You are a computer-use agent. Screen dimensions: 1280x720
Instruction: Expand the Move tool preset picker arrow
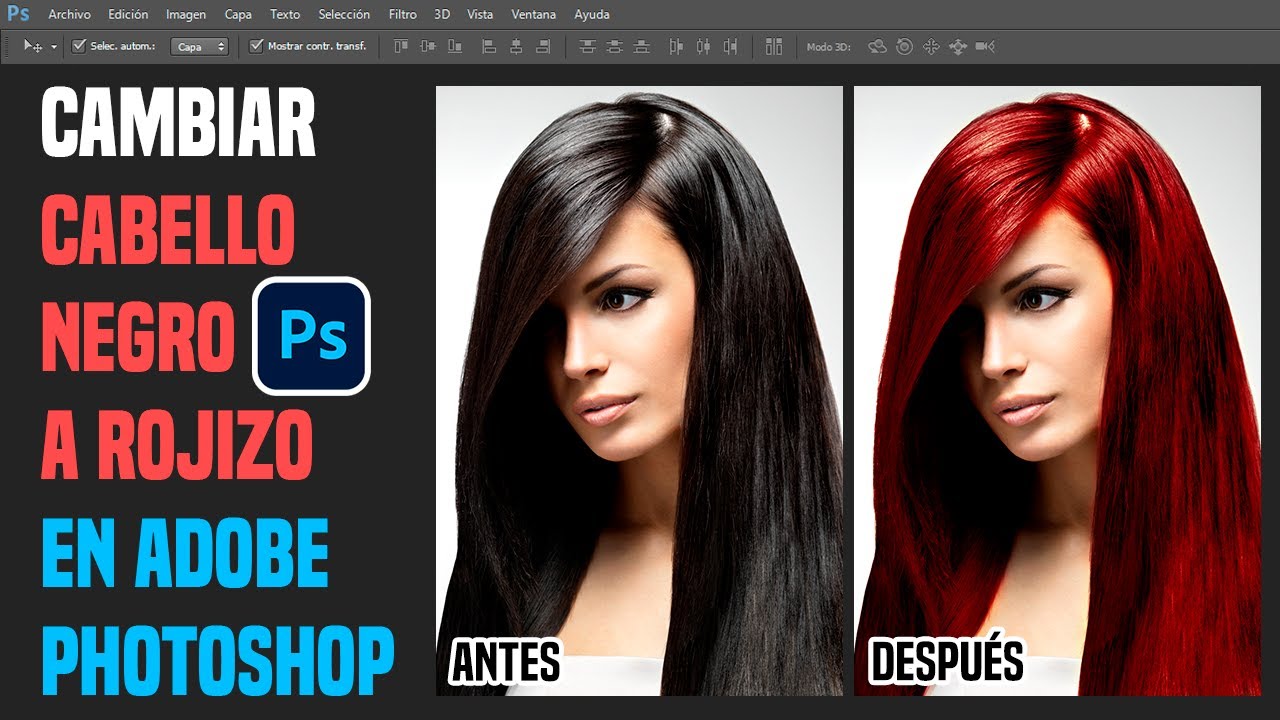(x=53, y=47)
